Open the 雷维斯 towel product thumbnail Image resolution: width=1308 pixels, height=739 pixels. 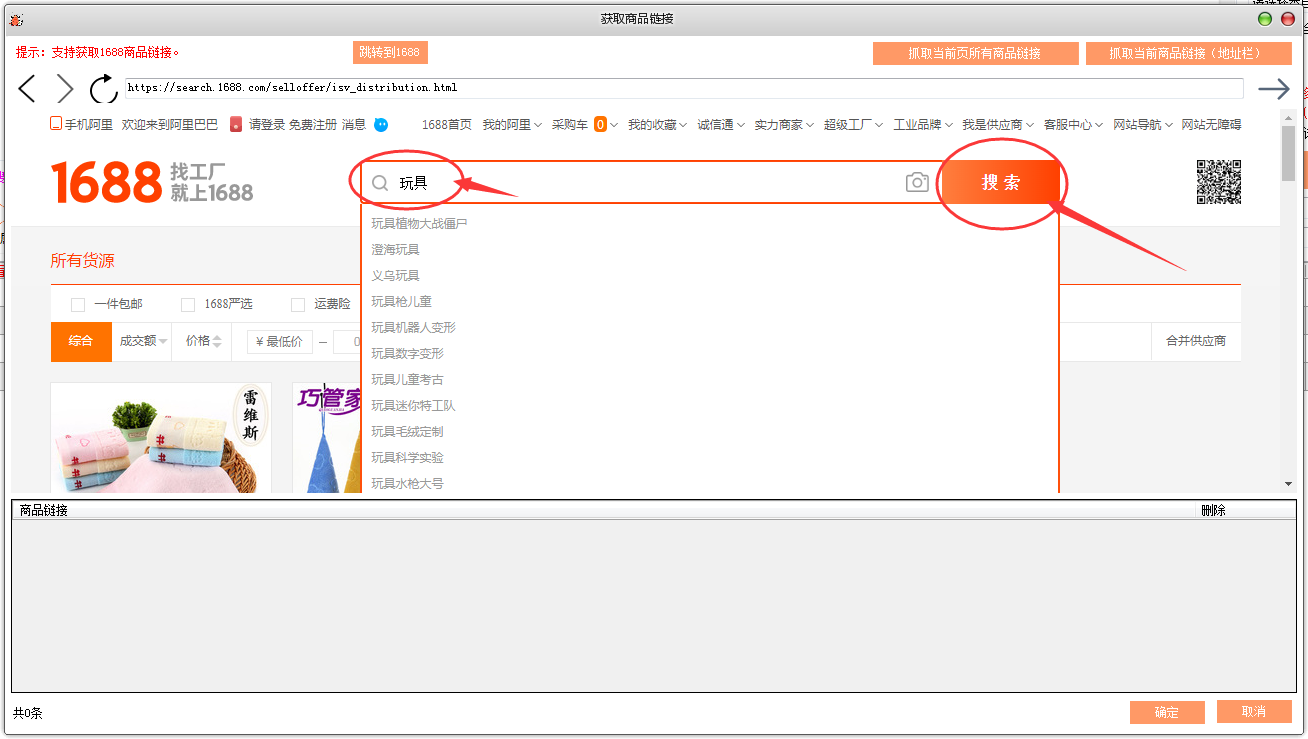[x=161, y=438]
